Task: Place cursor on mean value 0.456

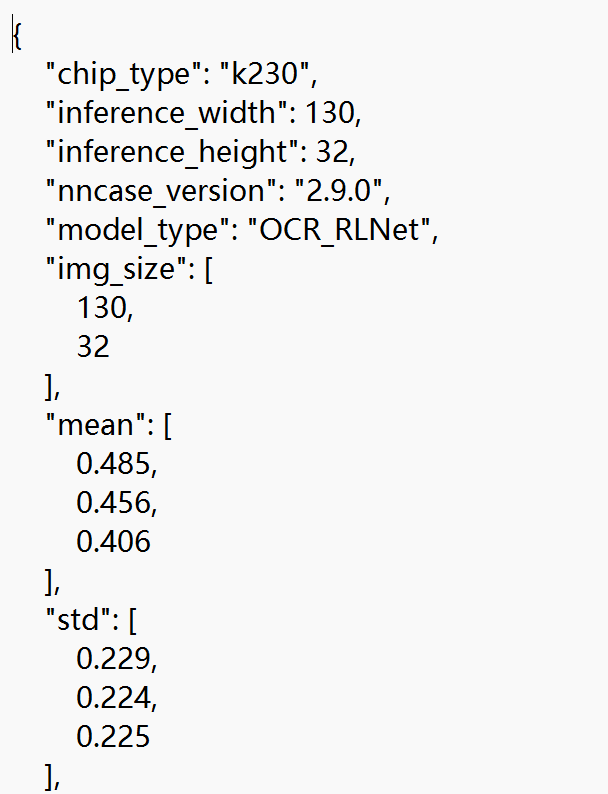Action: 116,504
